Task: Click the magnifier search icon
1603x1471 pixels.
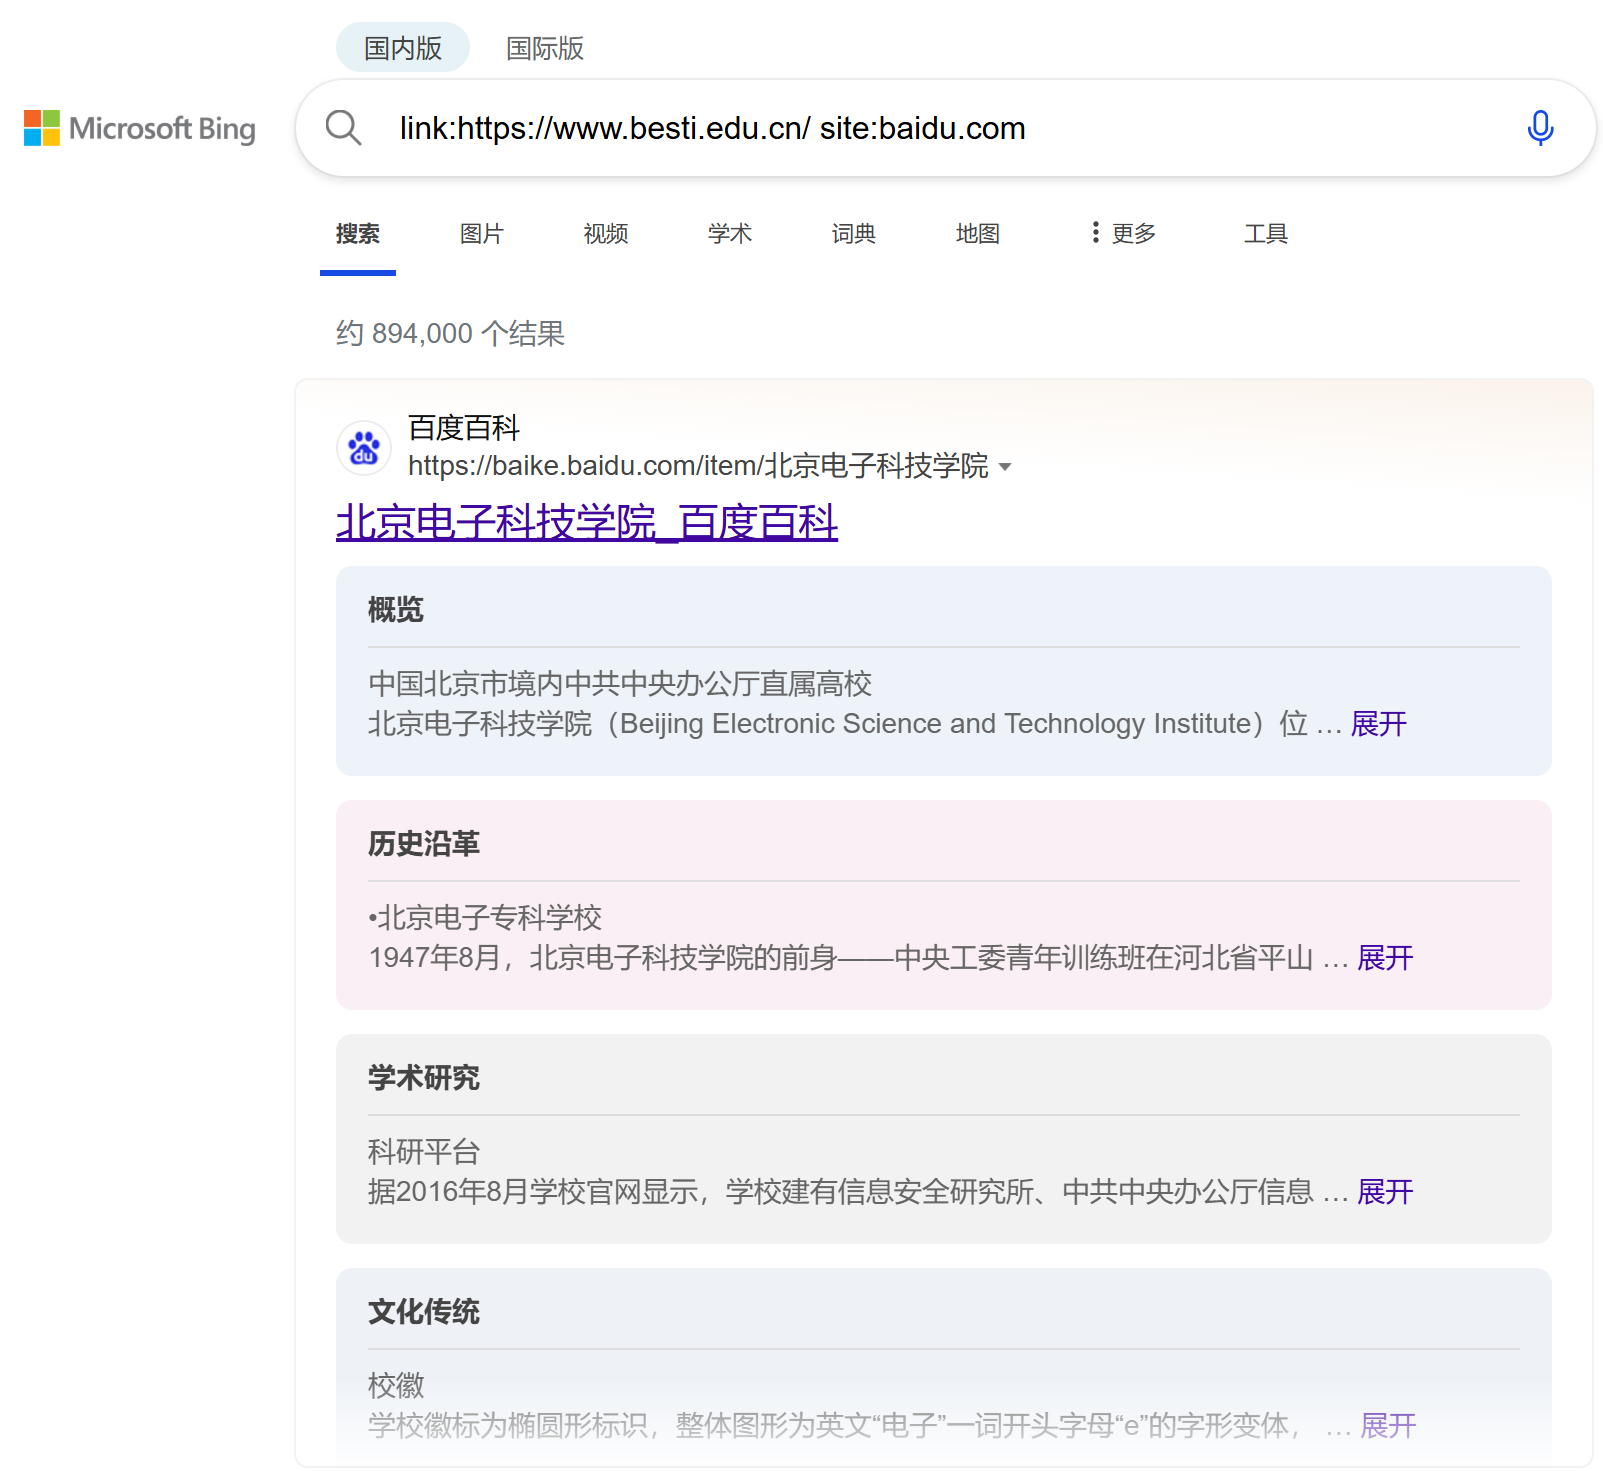Action: coord(343,128)
